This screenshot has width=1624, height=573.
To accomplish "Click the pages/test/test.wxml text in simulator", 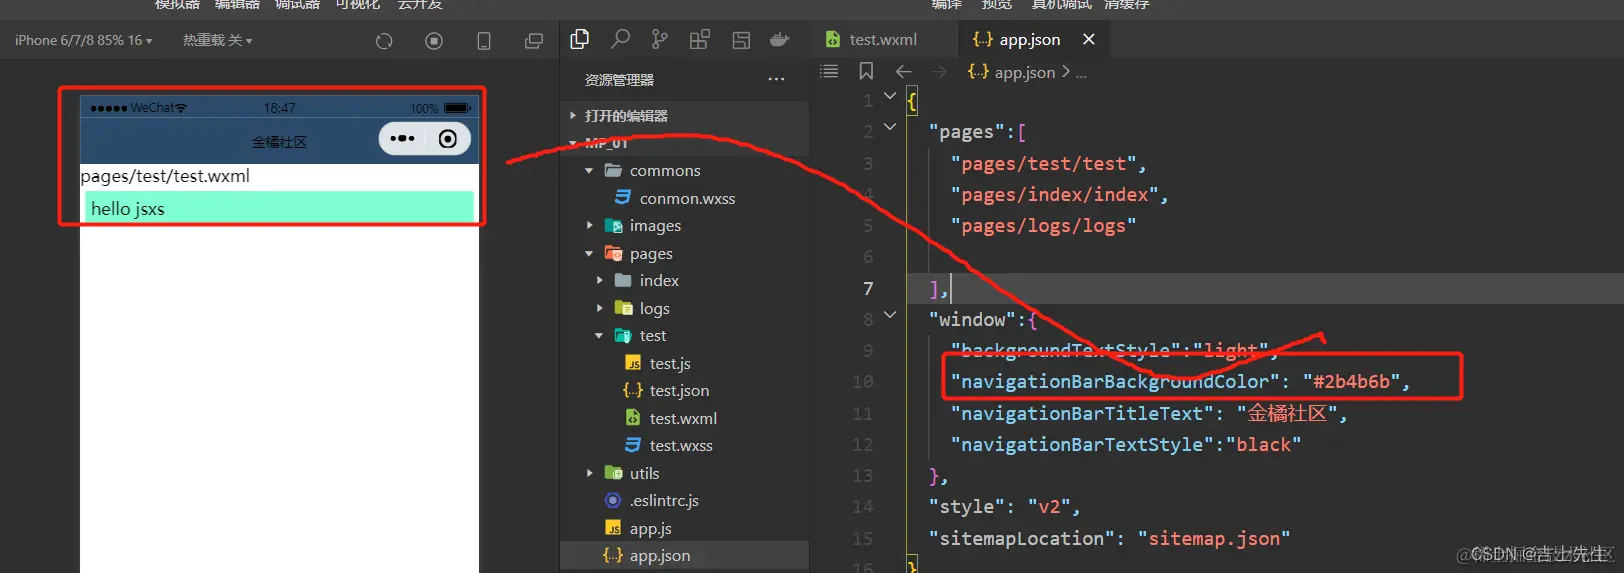I will tap(165, 176).
